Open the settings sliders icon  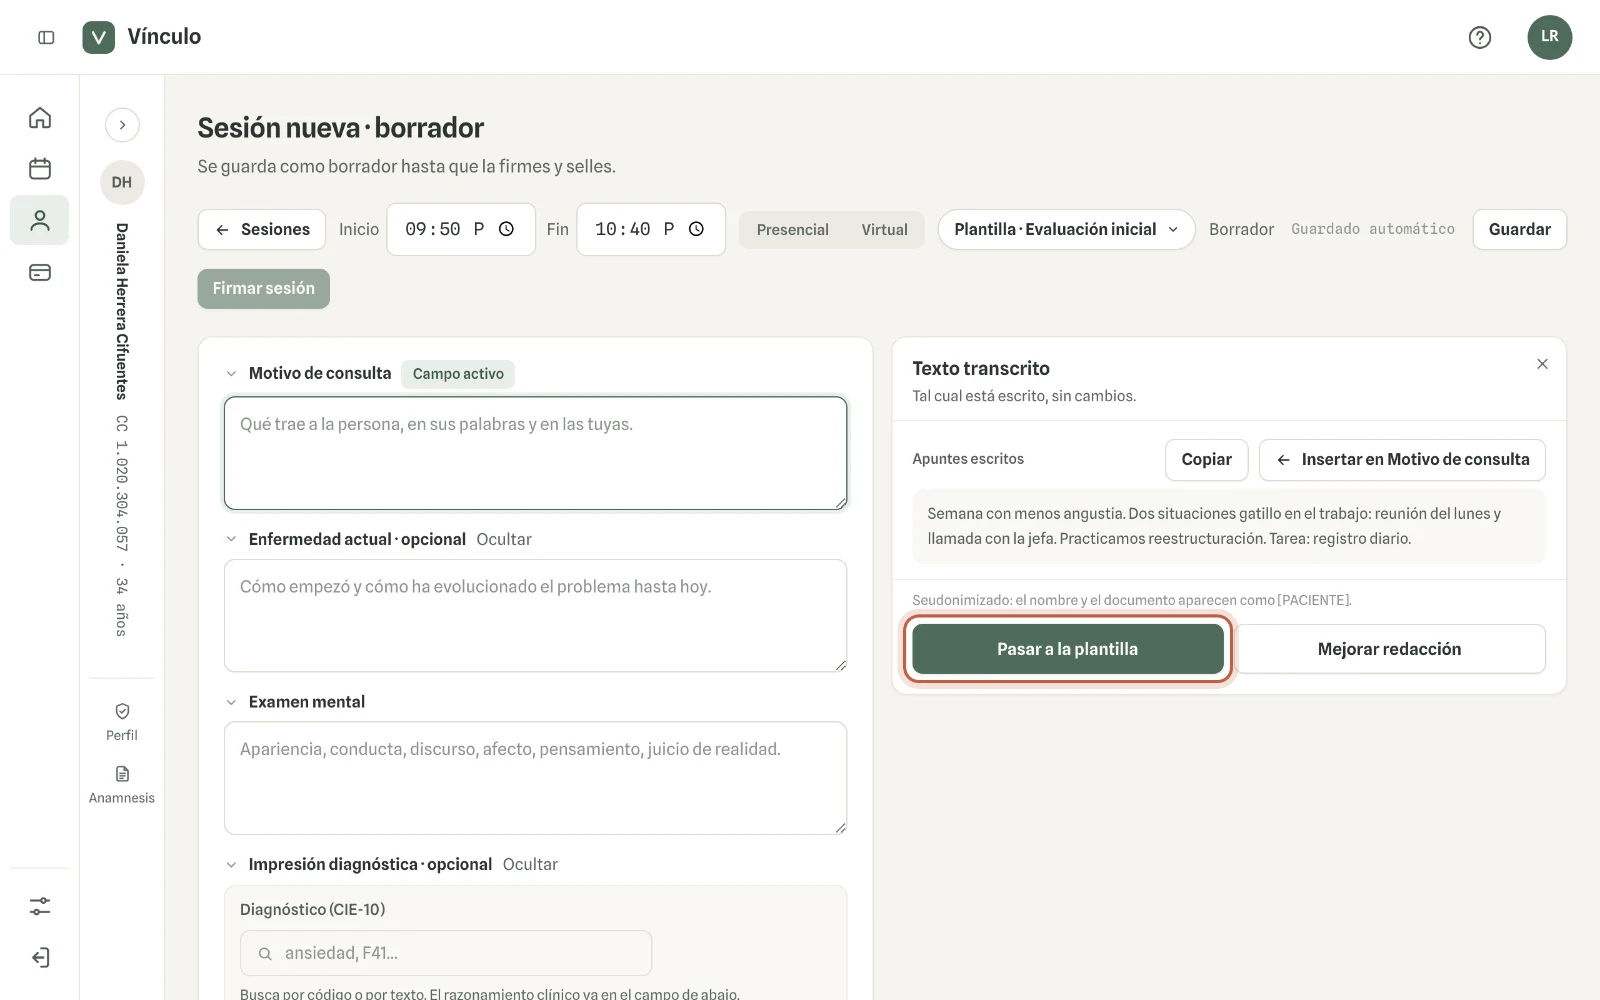[40, 906]
